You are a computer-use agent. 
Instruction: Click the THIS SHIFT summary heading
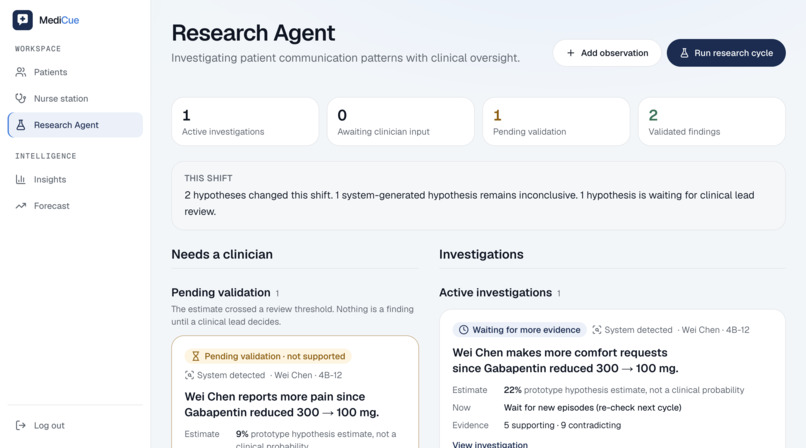[208, 178]
